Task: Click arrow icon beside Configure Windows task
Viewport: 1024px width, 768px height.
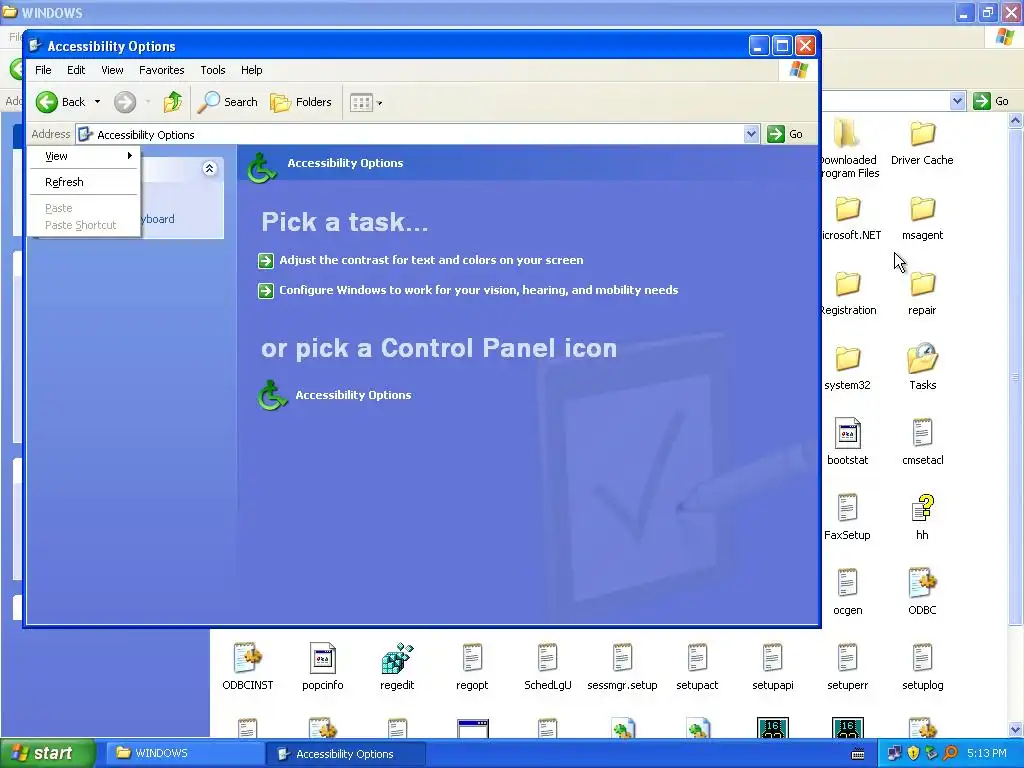Action: coord(266,291)
